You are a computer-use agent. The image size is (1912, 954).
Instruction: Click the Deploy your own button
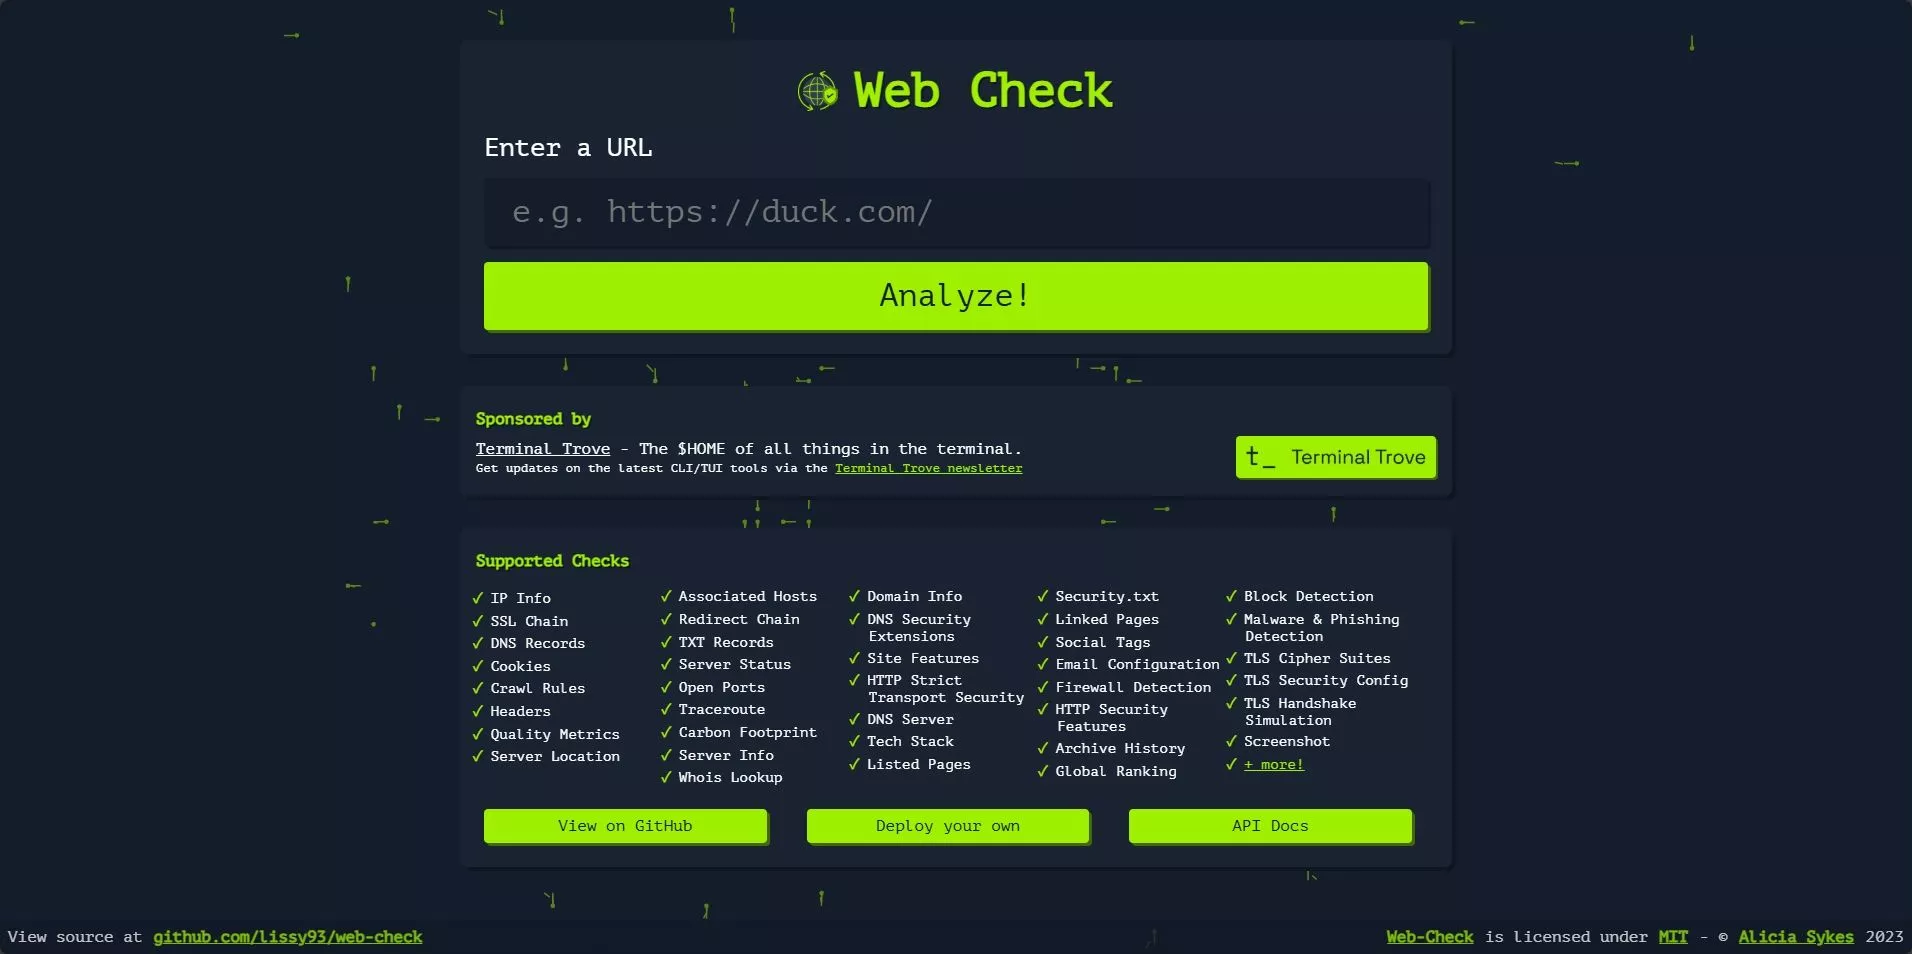[x=947, y=826]
